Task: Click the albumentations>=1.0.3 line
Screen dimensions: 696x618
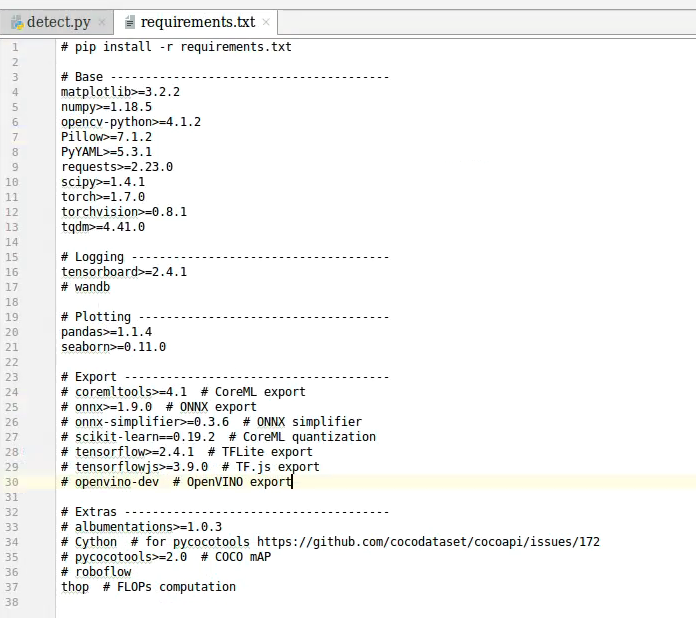Action: [141, 527]
